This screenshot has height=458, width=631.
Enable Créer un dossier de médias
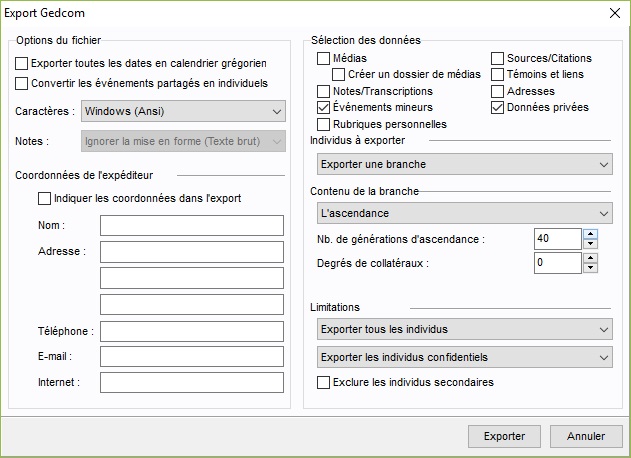[338, 74]
